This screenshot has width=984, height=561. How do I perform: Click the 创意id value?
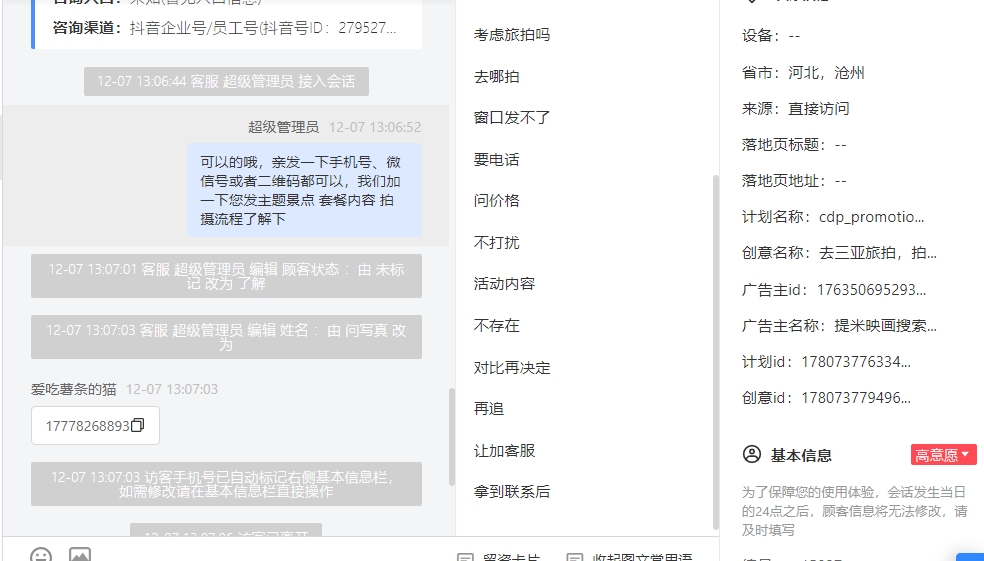856,398
